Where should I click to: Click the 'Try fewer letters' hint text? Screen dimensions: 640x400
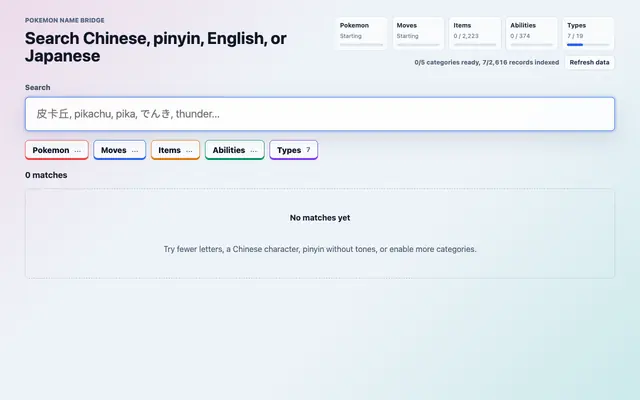pyautogui.click(x=320, y=249)
